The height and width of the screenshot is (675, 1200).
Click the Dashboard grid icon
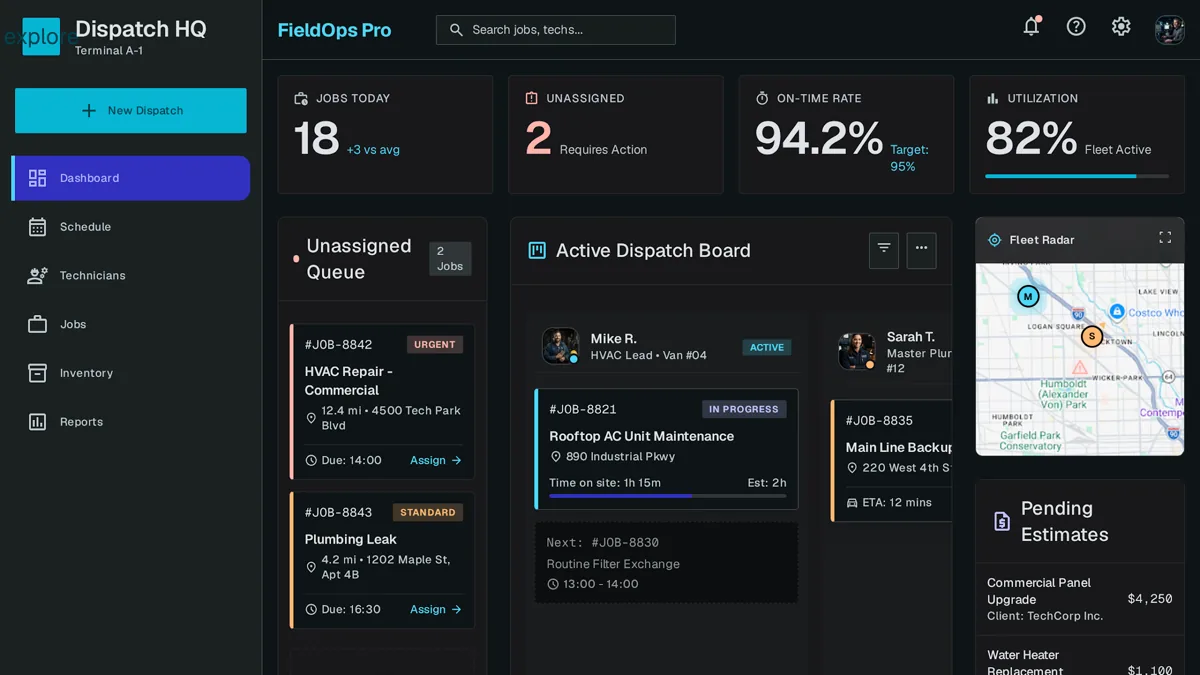click(38, 178)
